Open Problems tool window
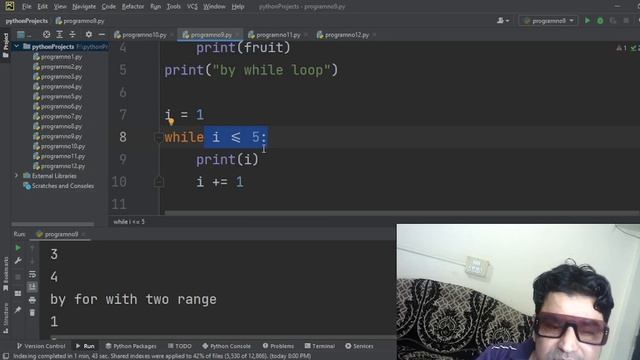640x360 pixels. (x=278, y=346)
